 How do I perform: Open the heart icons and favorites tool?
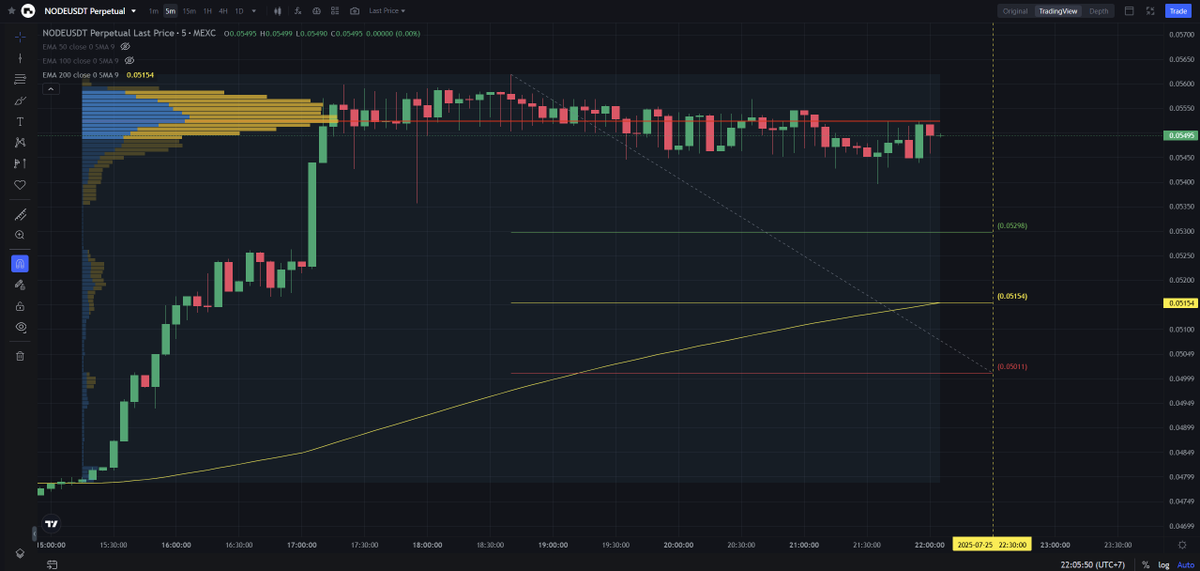coord(20,184)
